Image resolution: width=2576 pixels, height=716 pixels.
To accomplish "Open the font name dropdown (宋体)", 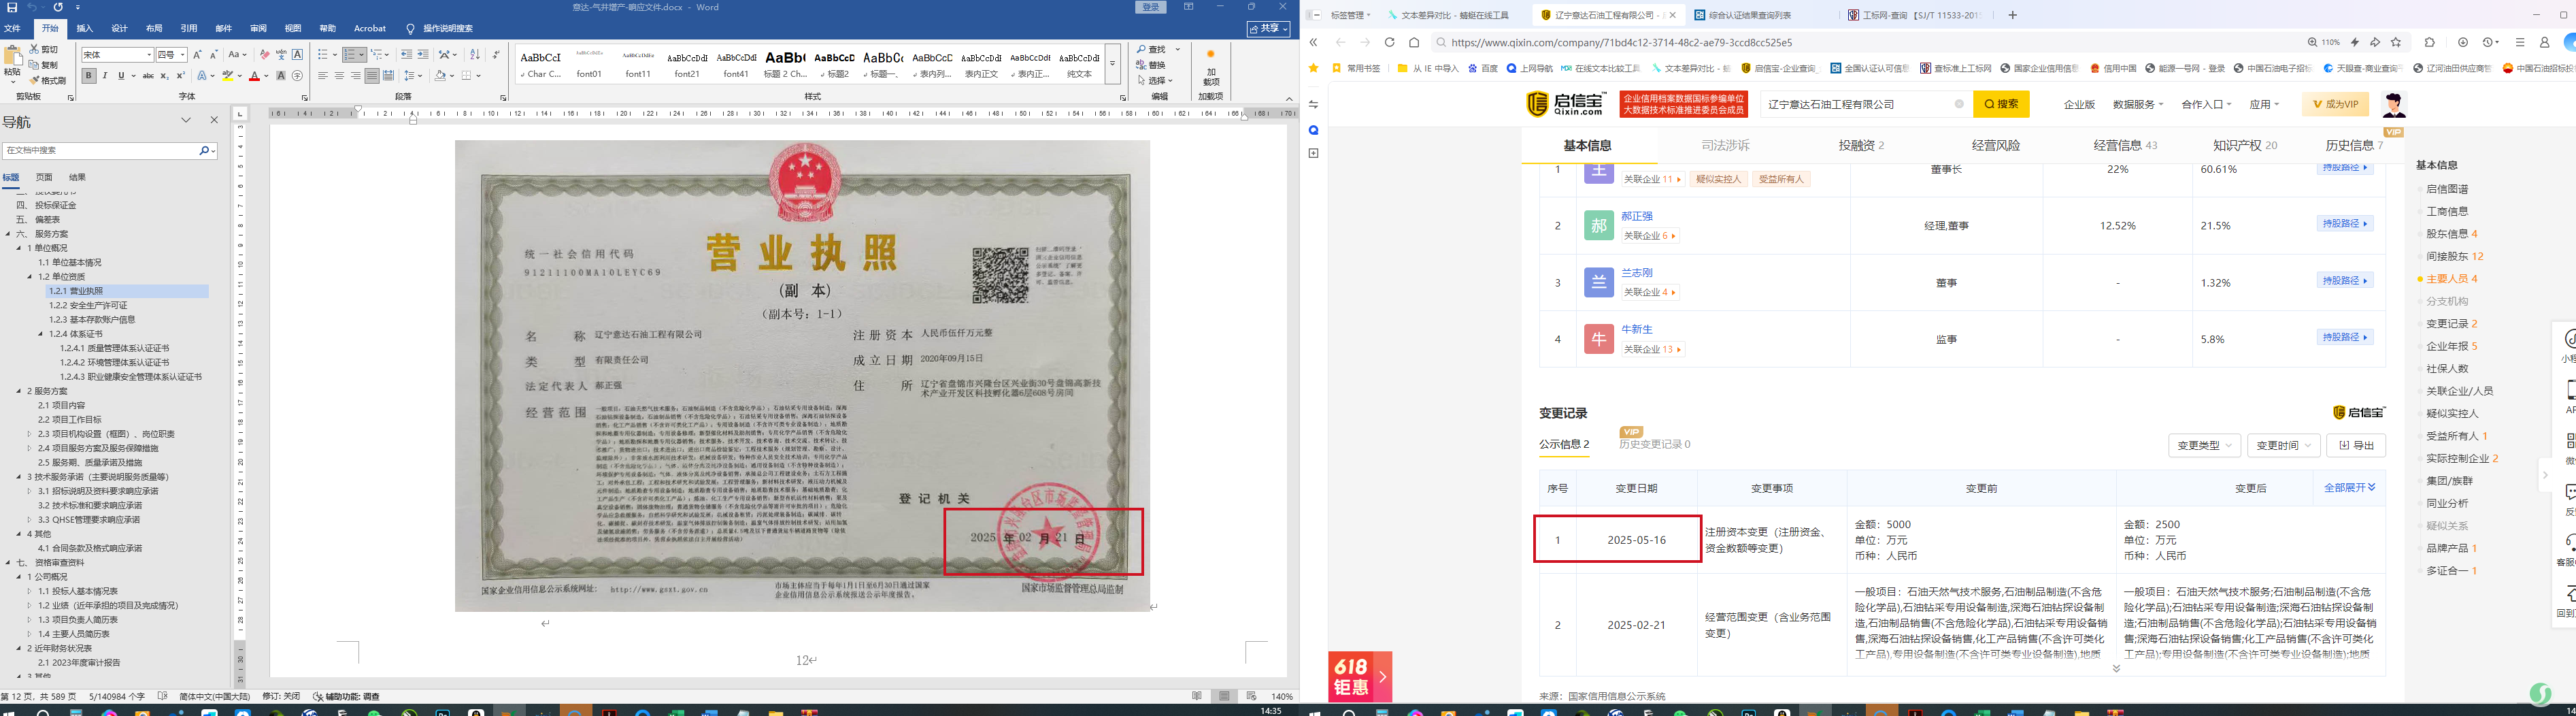I will [x=149, y=55].
